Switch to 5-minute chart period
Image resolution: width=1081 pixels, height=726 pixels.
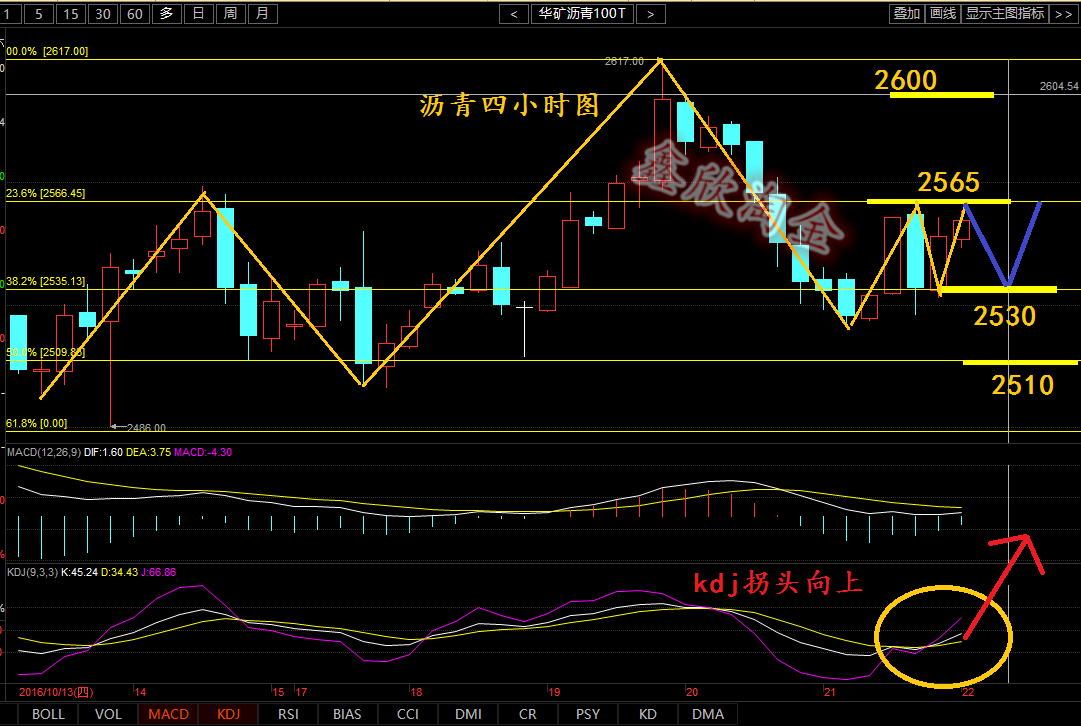(39, 13)
